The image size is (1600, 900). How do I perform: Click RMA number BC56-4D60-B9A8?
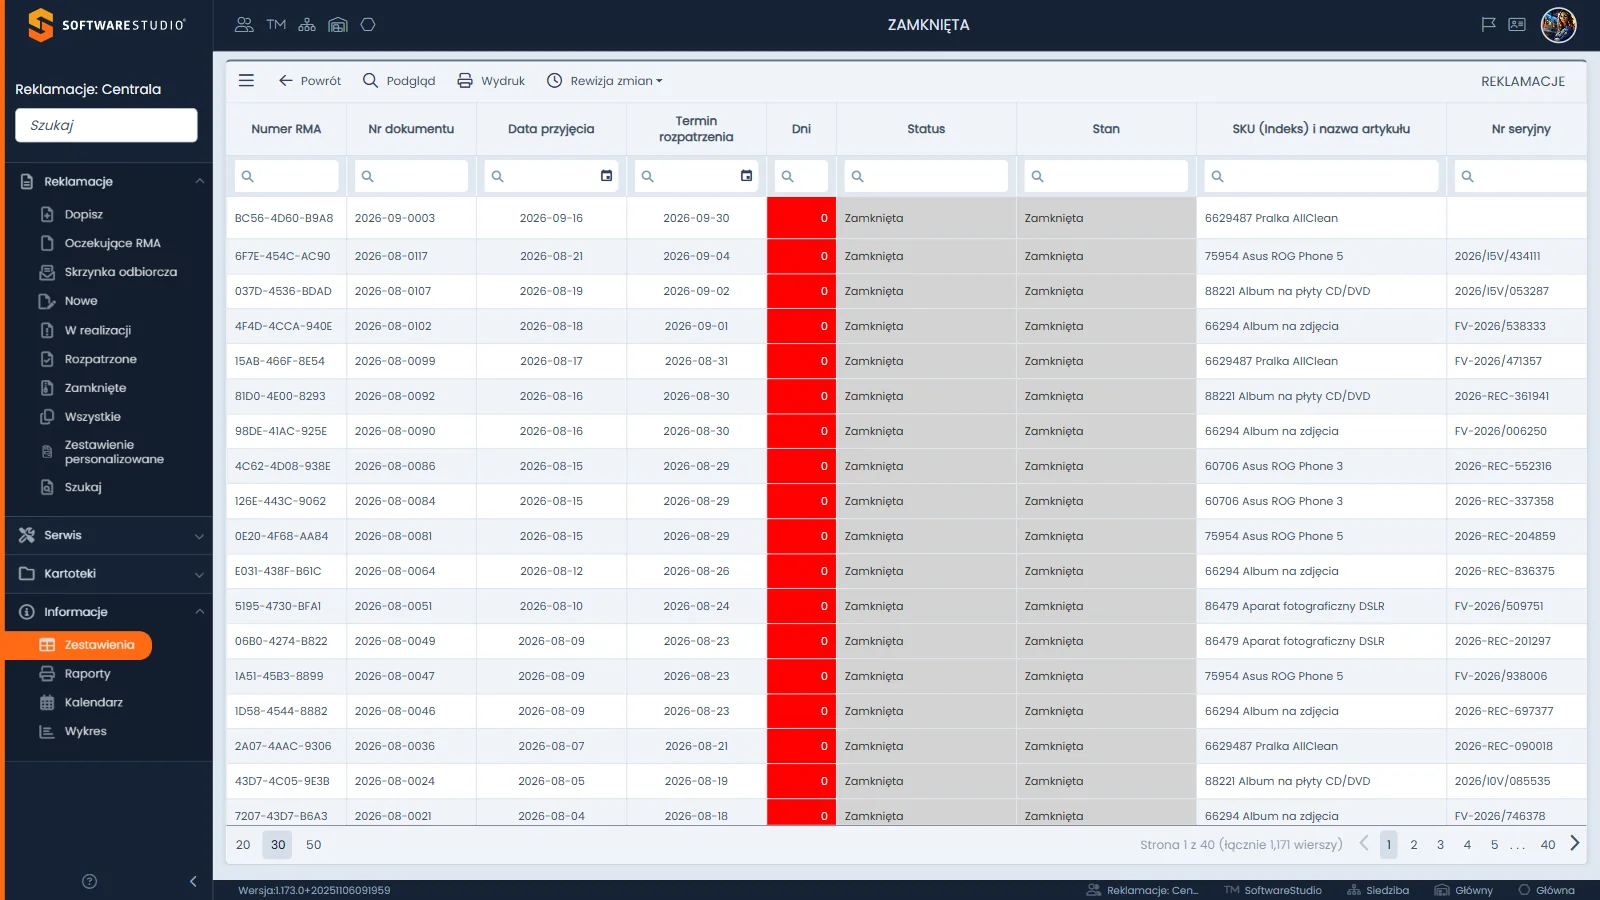[284, 218]
